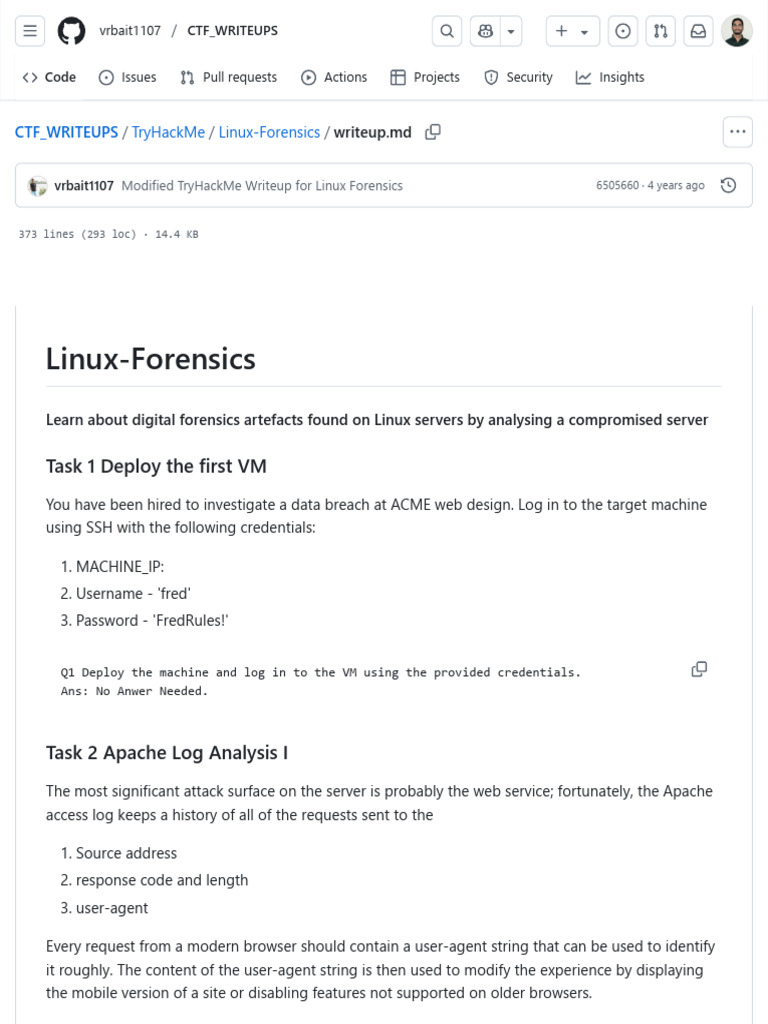This screenshot has height=1024, width=768.
Task: Open the user profile avatar
Action: point(737,31)
